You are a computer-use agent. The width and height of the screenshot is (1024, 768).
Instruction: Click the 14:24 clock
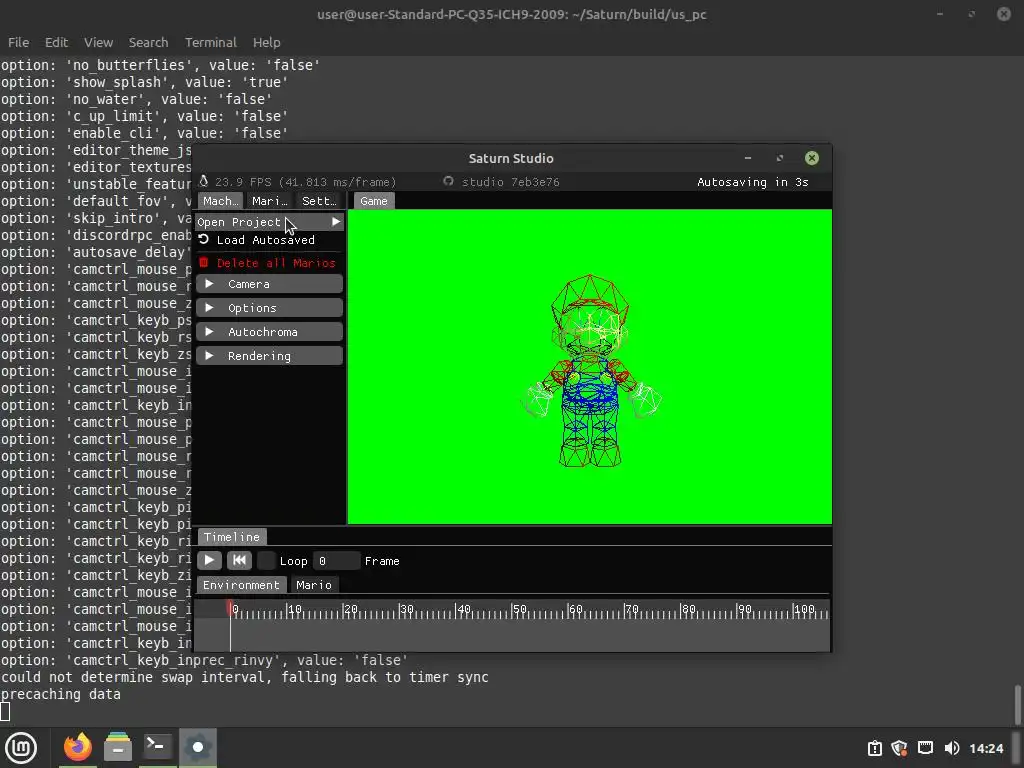[x=986, y=748]
